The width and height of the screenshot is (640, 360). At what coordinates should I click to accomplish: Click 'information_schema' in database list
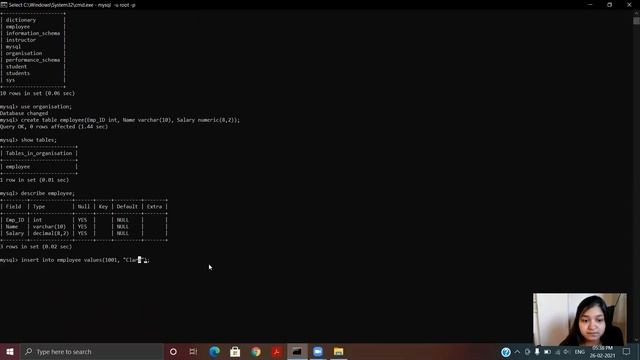coord(33,33)
